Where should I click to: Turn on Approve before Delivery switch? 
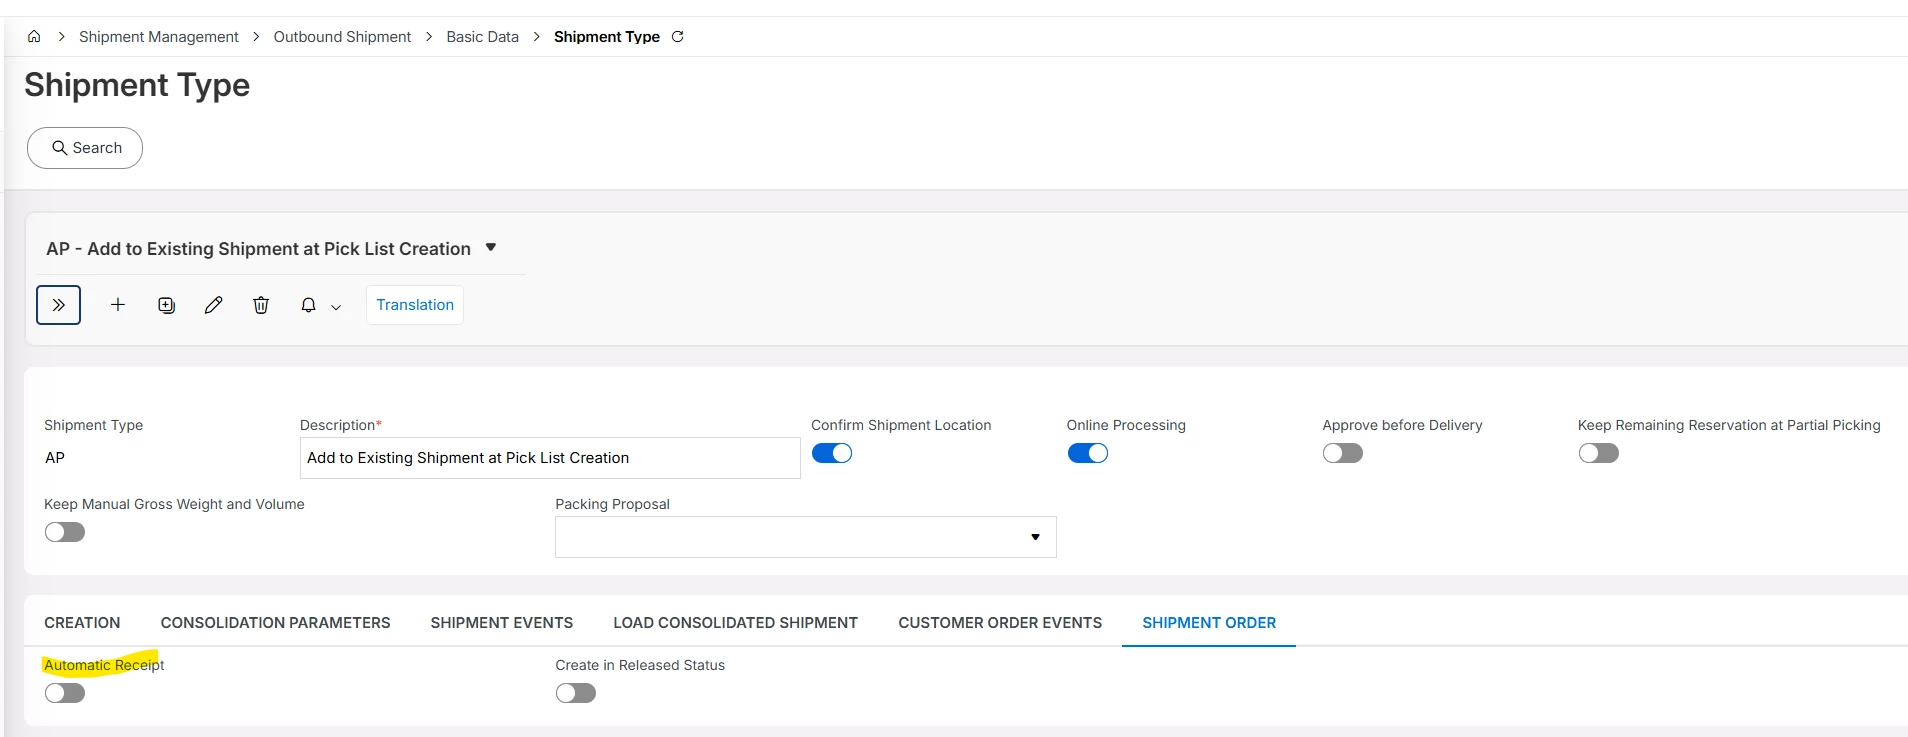[1342, 453]
